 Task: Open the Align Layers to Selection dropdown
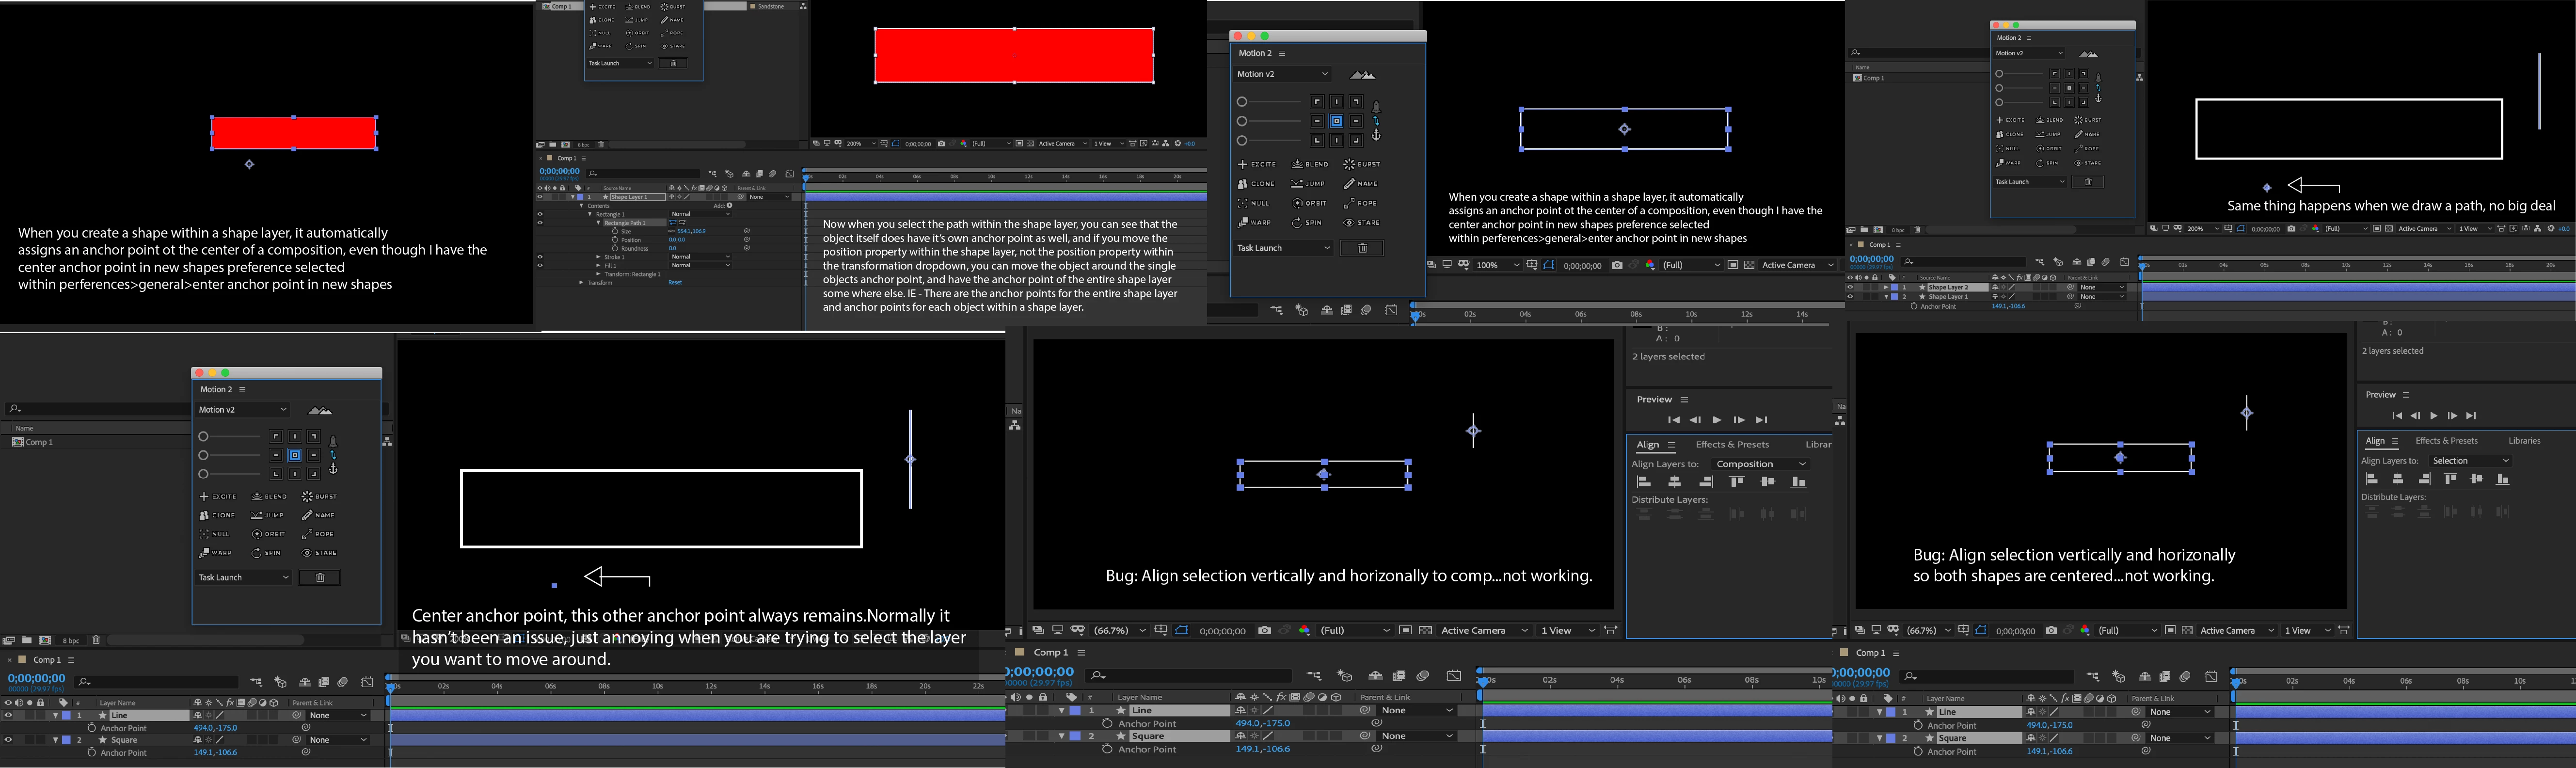(x=2470, y=461)
